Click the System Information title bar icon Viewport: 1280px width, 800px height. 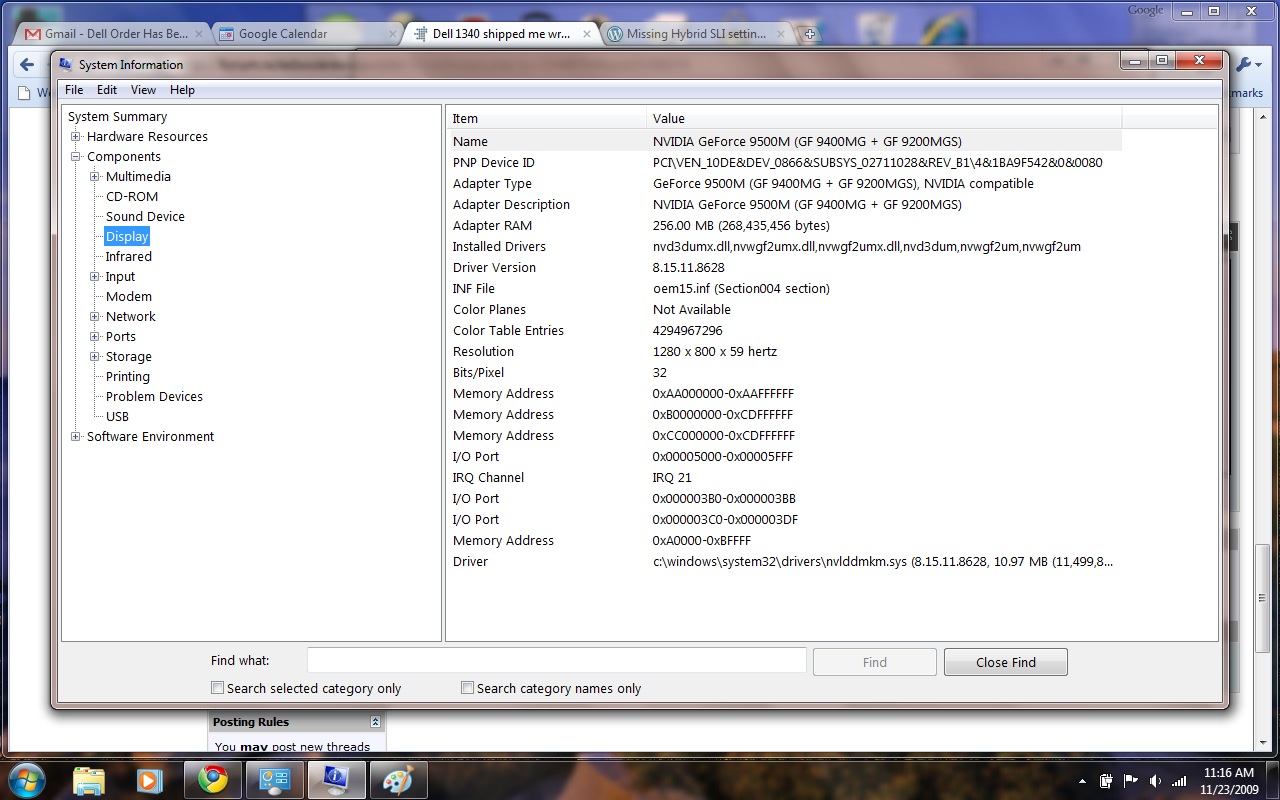click(x=66, y=64)
